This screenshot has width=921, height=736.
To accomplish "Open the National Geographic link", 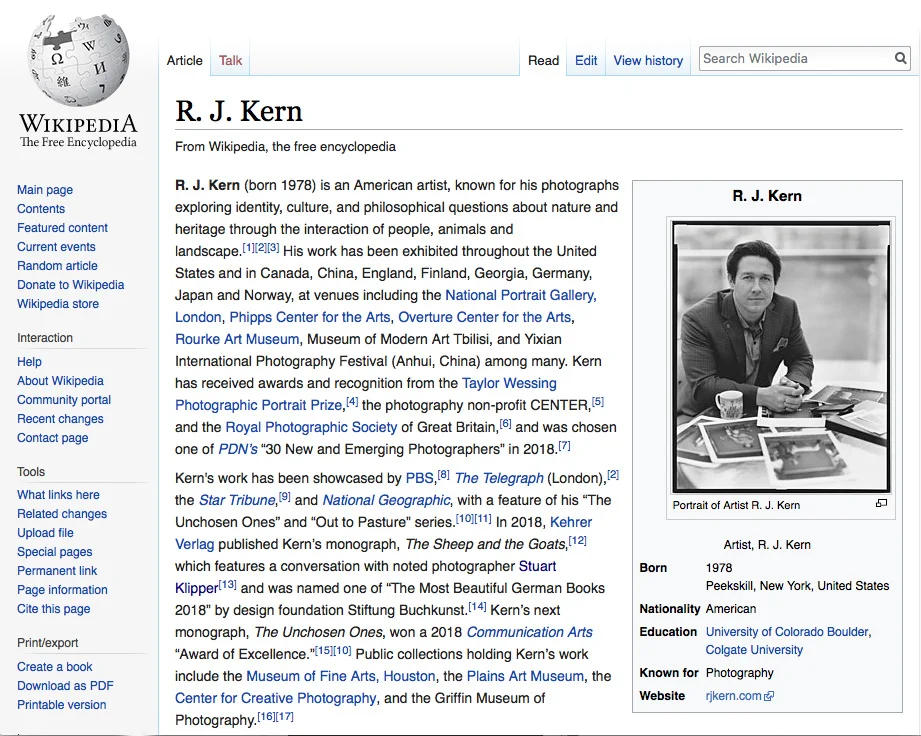I will 386,500.
